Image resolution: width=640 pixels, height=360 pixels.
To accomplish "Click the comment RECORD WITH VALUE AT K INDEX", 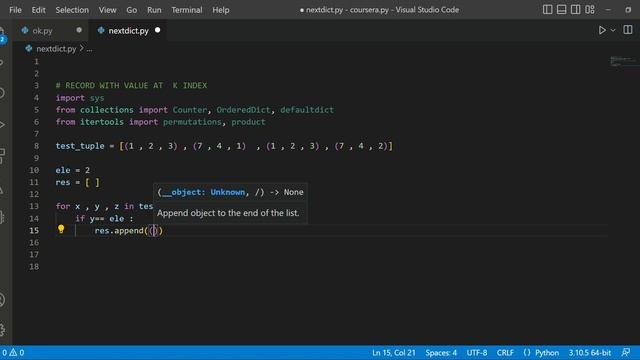I will (x=131, y=86).
